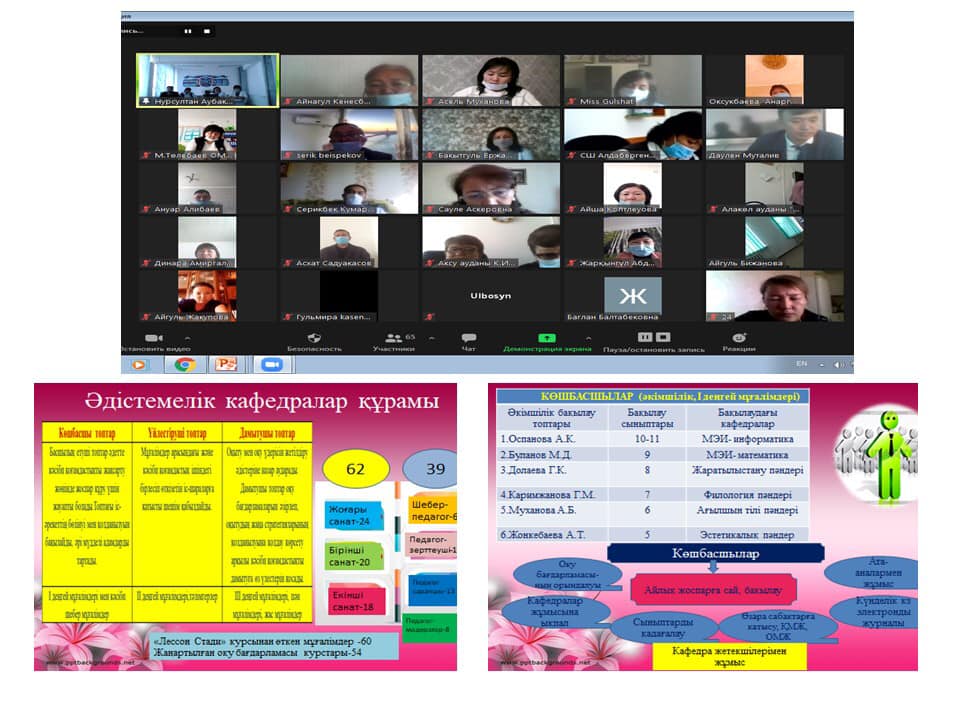Open the Reactions emoji icon
The height and width of the screenshot is (720, 960).
(739, 338)
